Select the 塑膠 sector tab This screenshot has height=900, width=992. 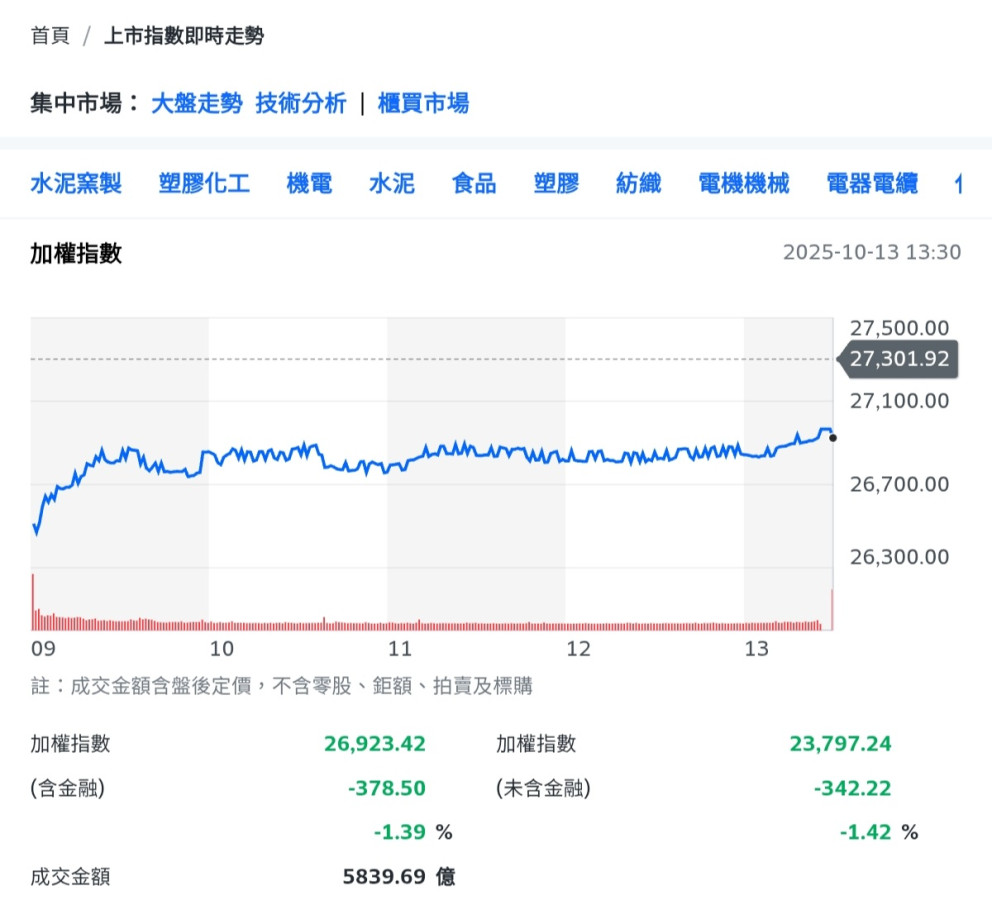pos(557,183)
